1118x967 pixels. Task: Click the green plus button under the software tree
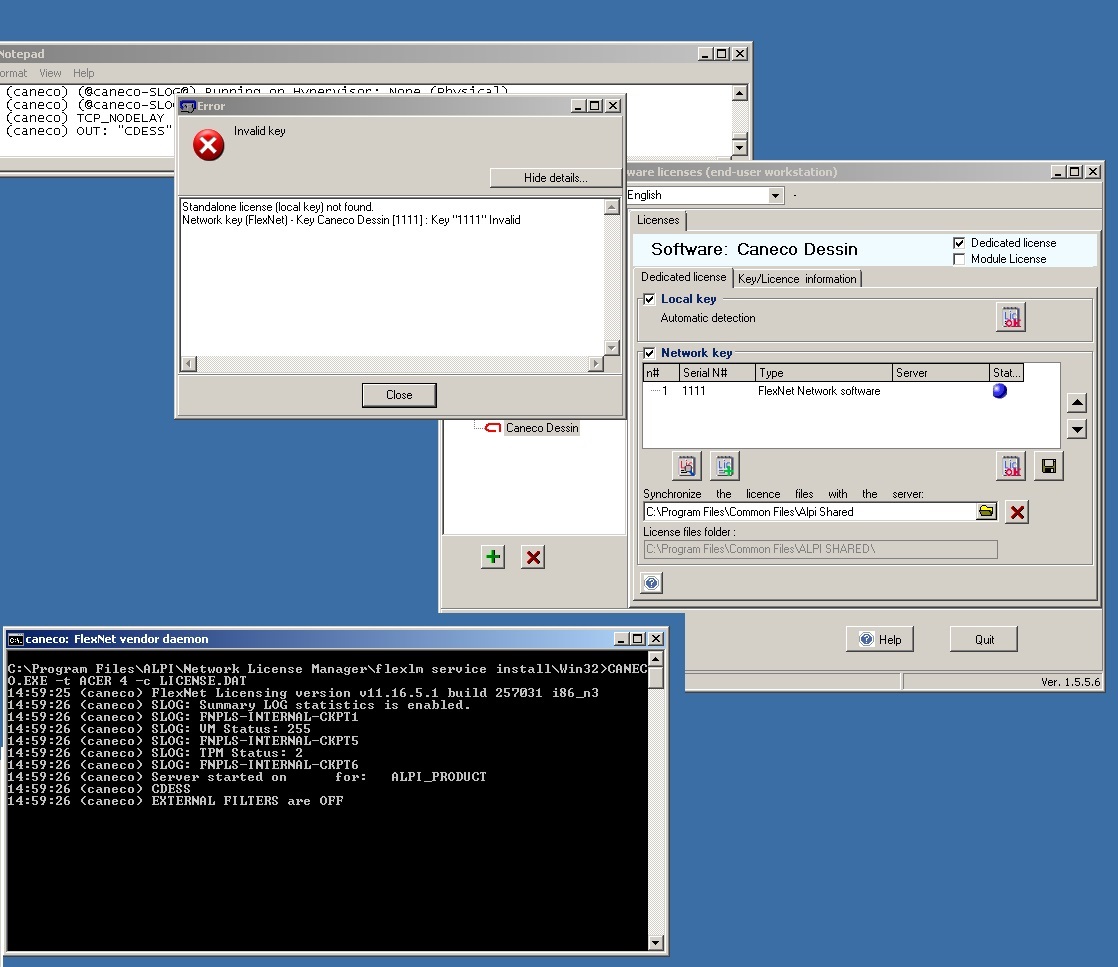[x=493, y=557]
